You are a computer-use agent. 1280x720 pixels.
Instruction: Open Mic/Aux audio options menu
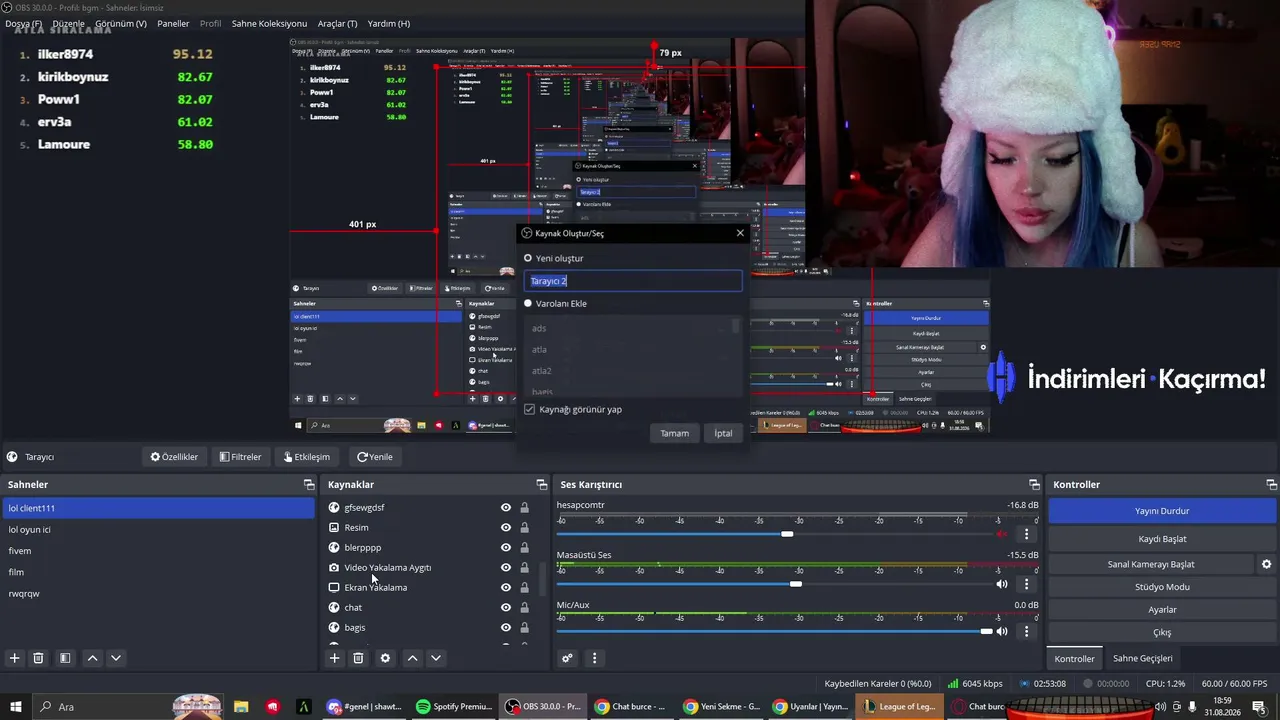pyautogui.click(x=1026, y=632)
